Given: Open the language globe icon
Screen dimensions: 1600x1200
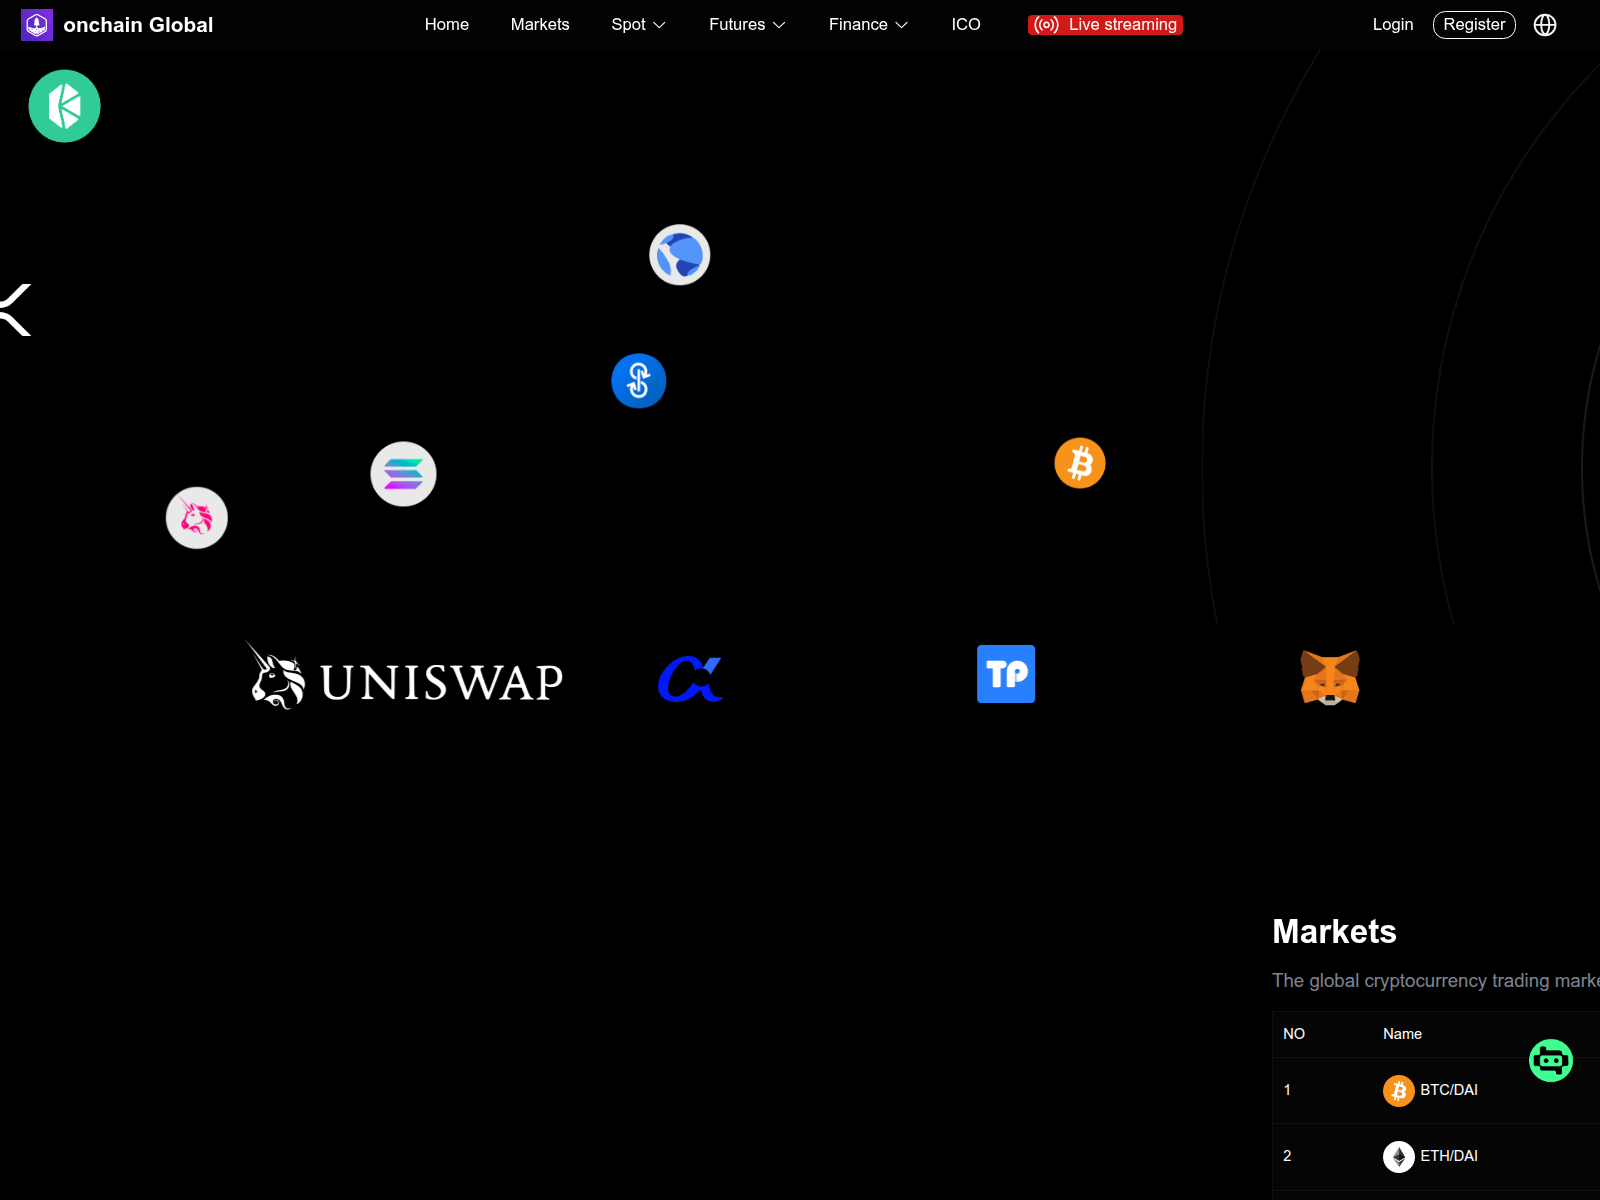Looking at the screenshot, I should tap(1545, 25).
